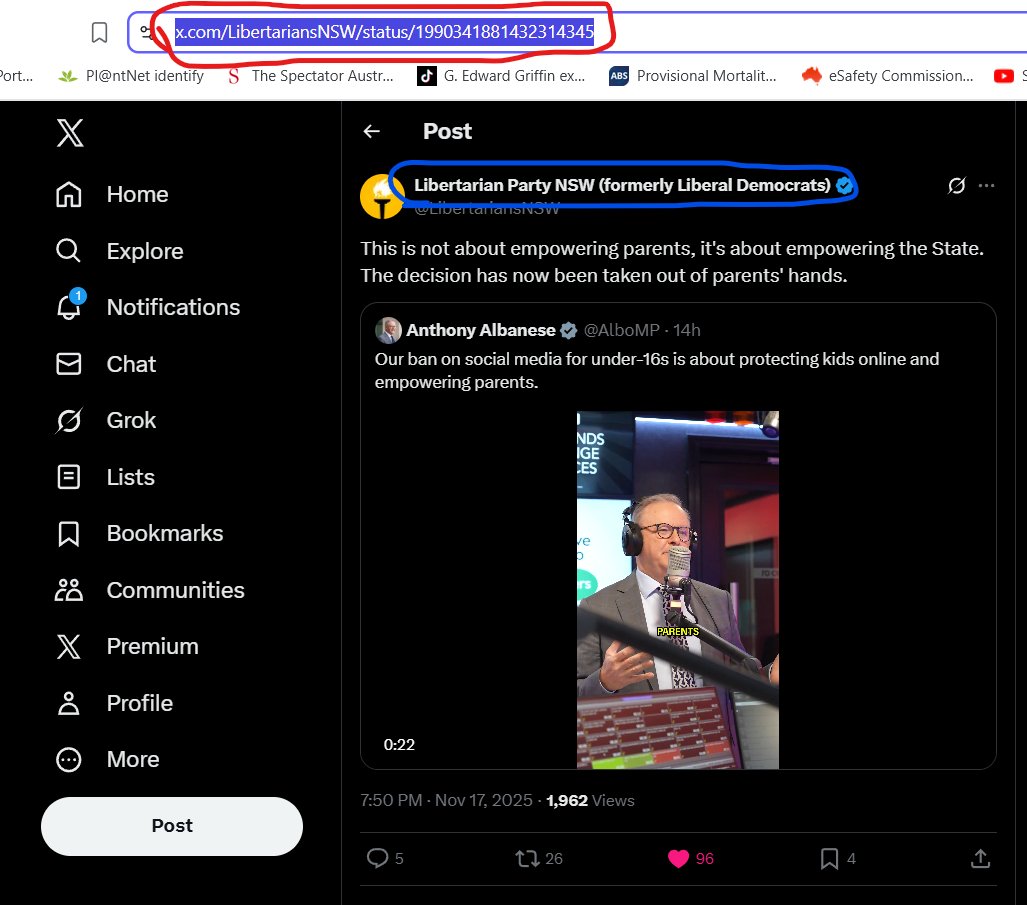Go to the Explore section

tap(119, 251)
